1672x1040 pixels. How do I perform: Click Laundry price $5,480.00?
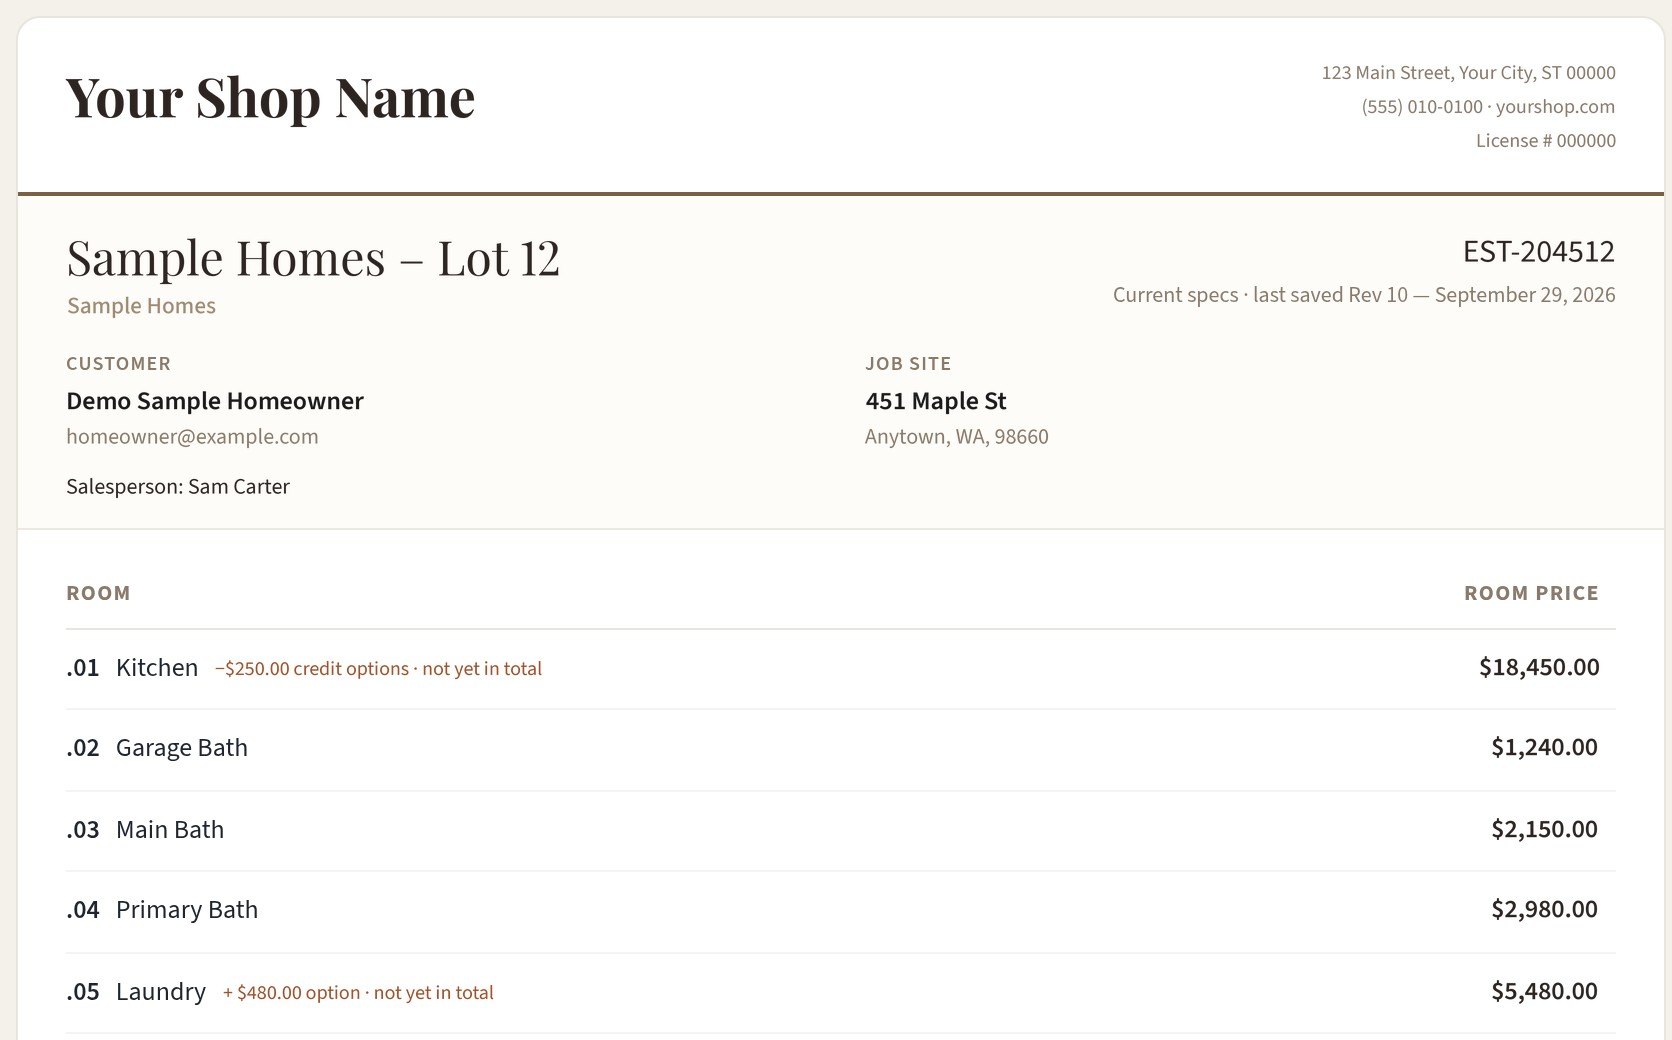click(1544, 991)
